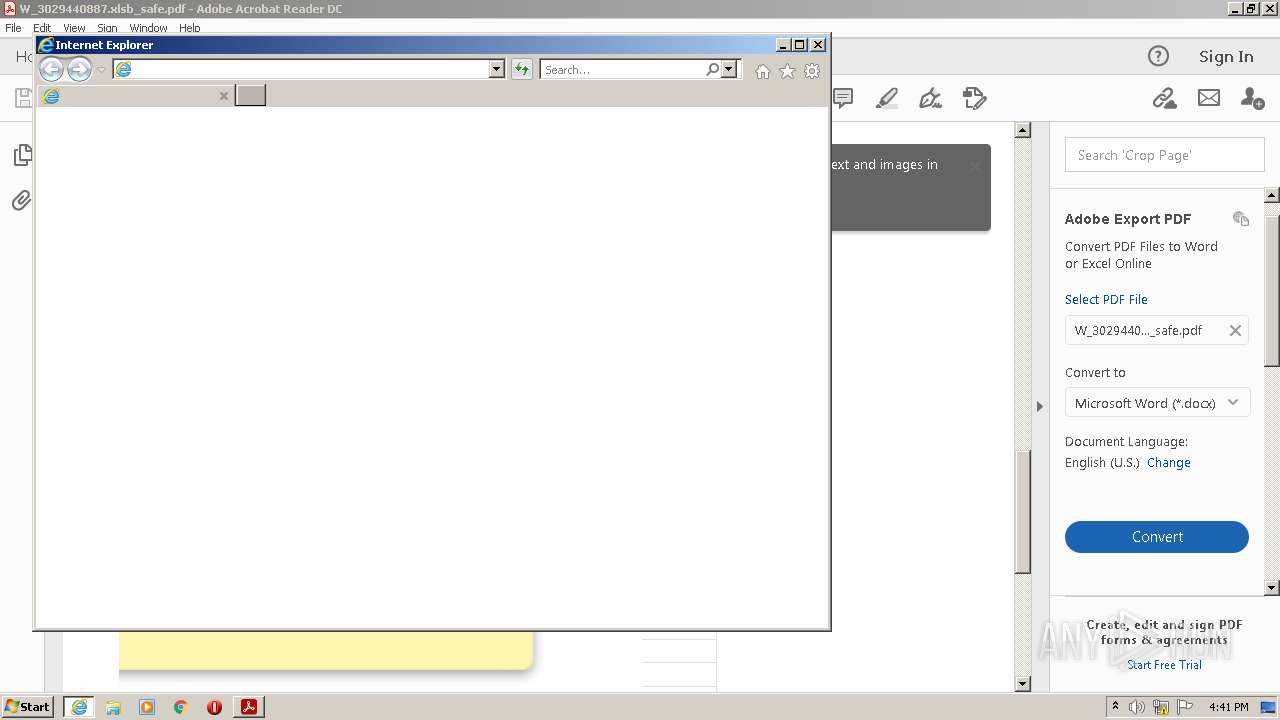Open Internet Explorer home page icon
This screenshot has height=720, width=1280.
pyautogui.click(x=763, y=71)
